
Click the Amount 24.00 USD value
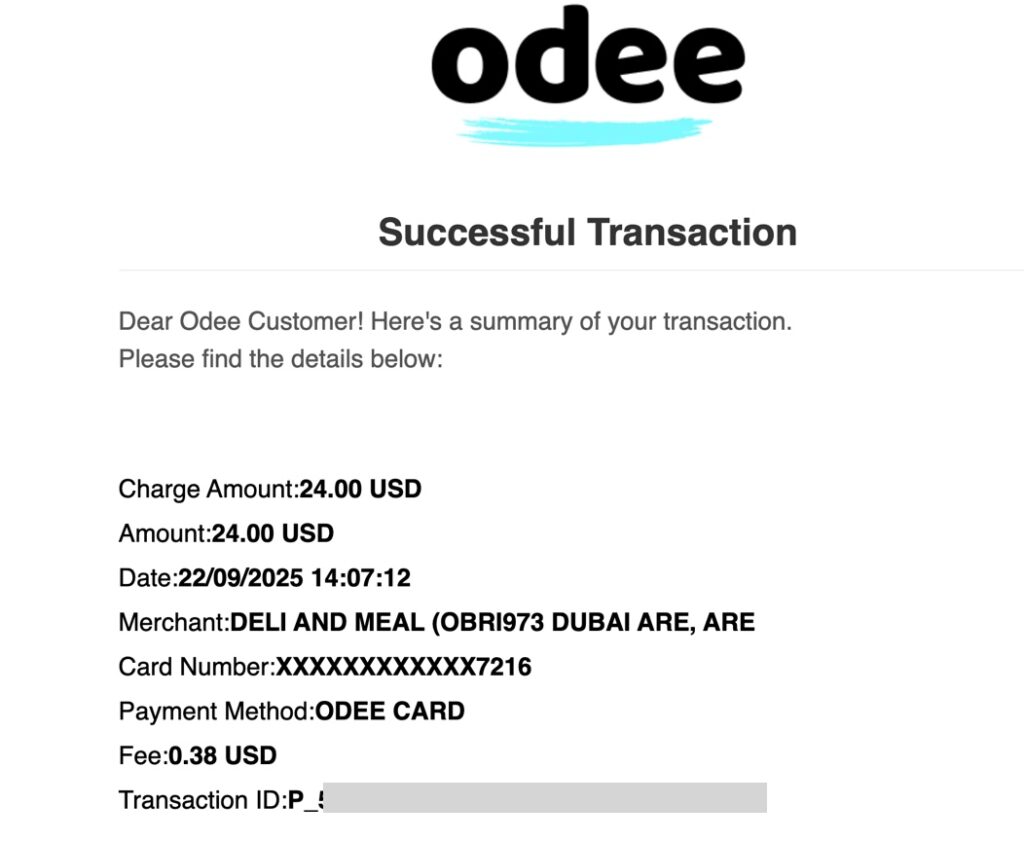click(x=273, y=534)
